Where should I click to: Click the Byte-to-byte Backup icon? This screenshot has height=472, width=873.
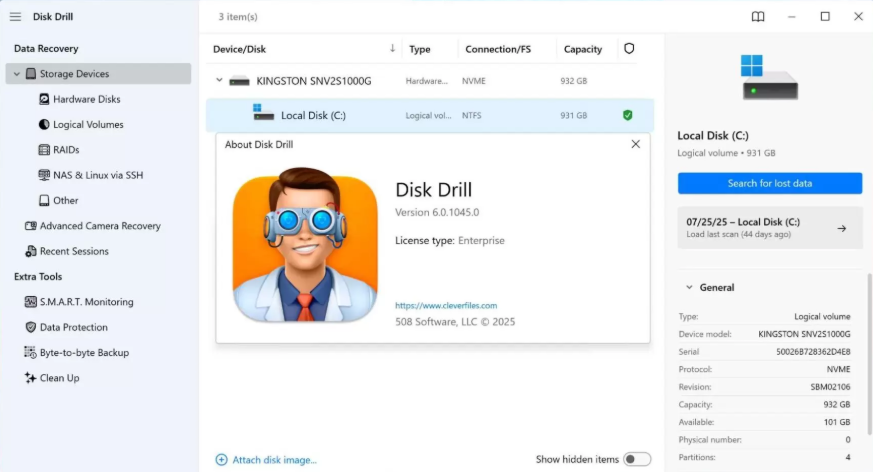point(31,352)
